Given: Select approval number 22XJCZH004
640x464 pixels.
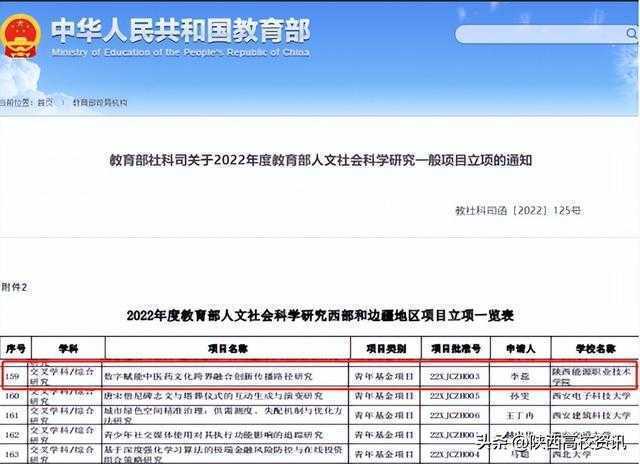Looking at the screenshot, I should [455, 454].
